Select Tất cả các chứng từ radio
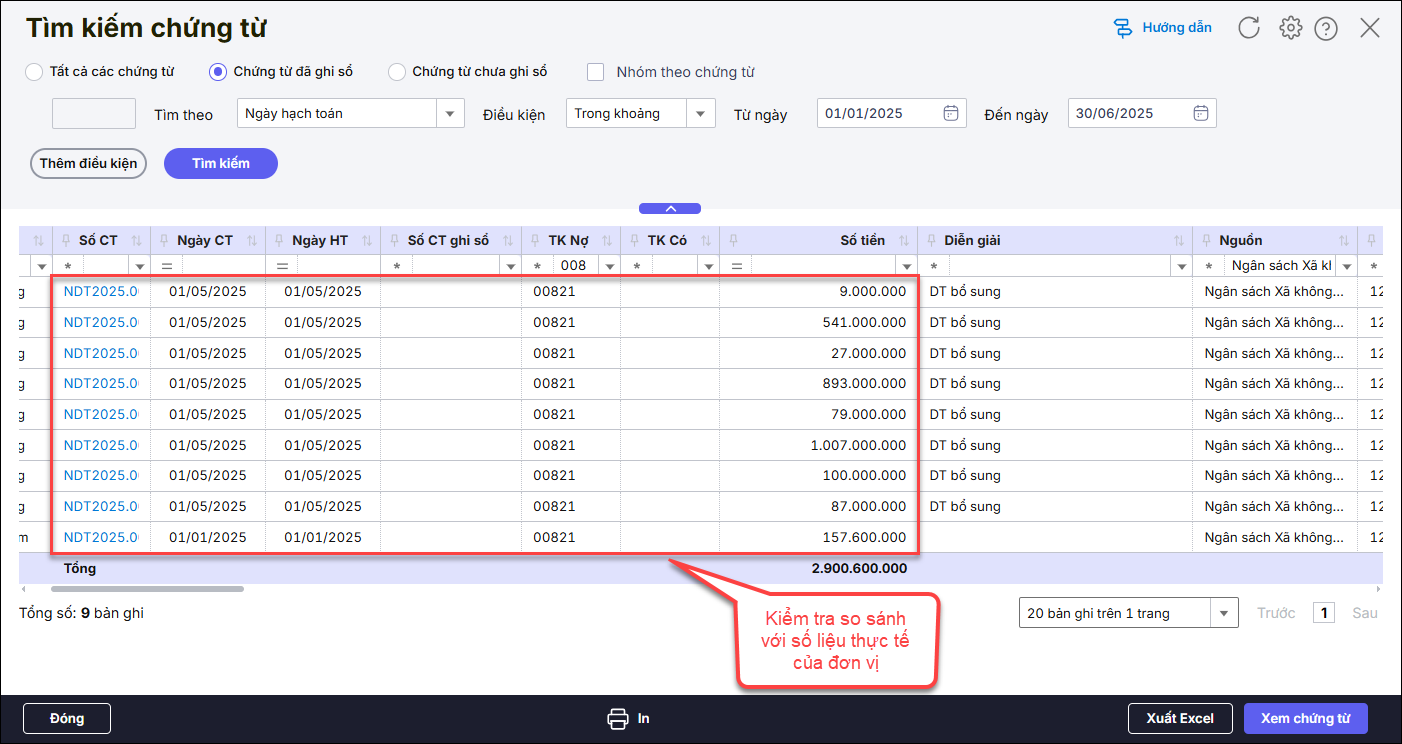The height and width of the screenshot is (744, 1402). (34, 72)
